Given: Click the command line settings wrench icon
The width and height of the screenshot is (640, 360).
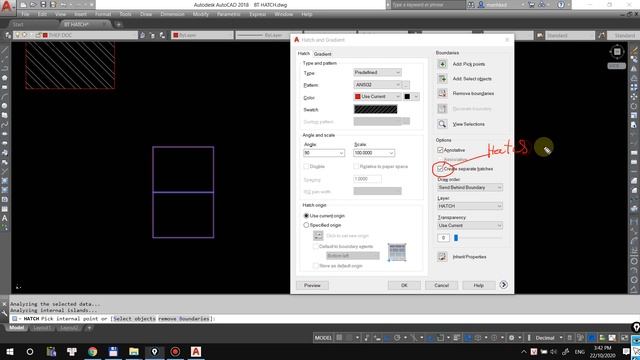Looking at the screenshot, I should [4, 313].
